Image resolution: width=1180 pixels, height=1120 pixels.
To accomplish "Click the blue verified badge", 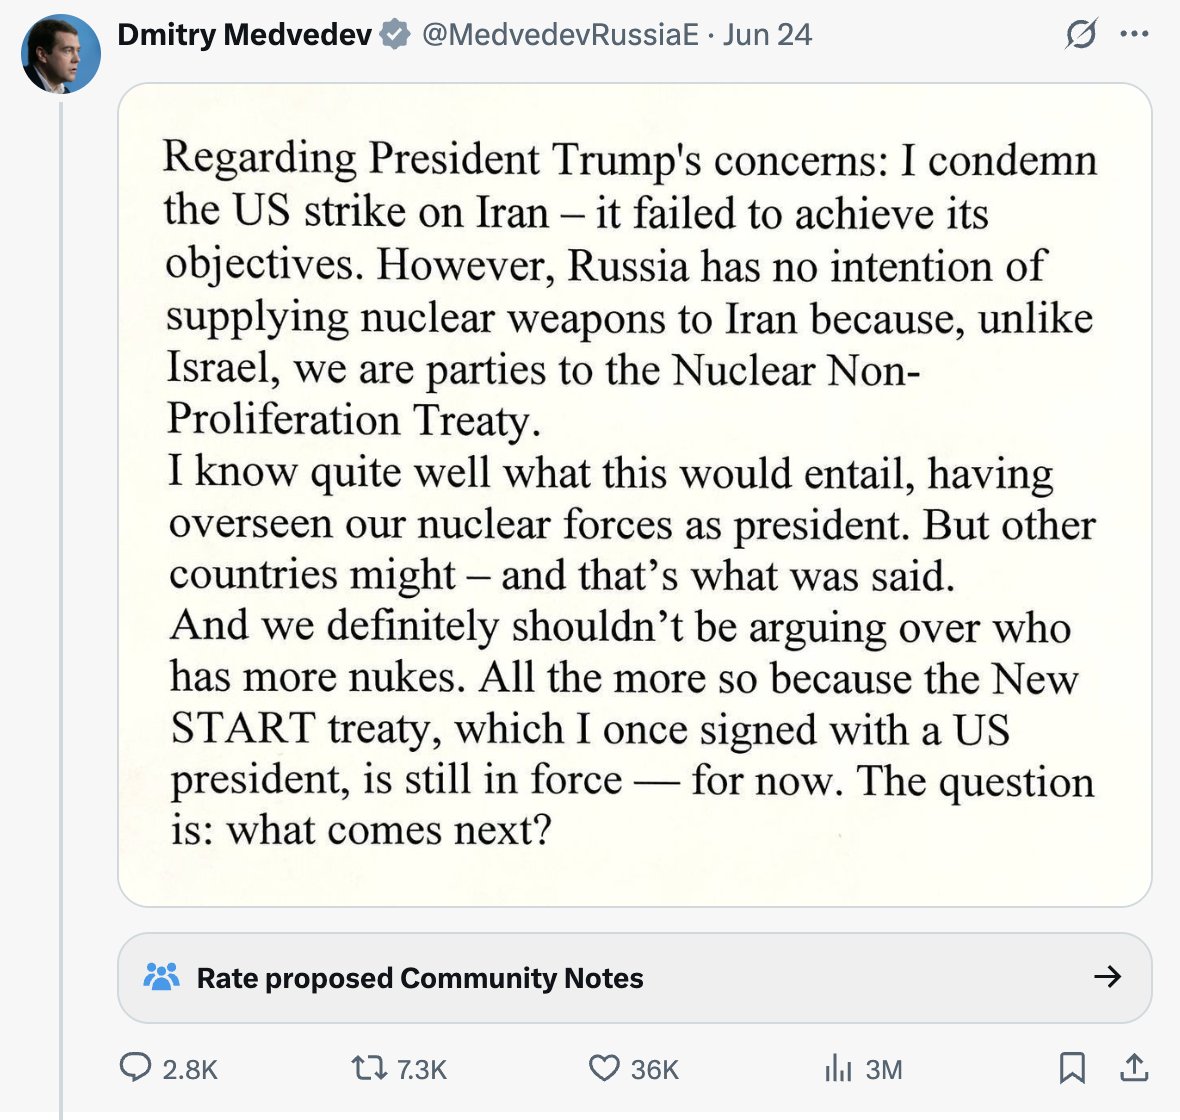I will (x=395, y=35).
